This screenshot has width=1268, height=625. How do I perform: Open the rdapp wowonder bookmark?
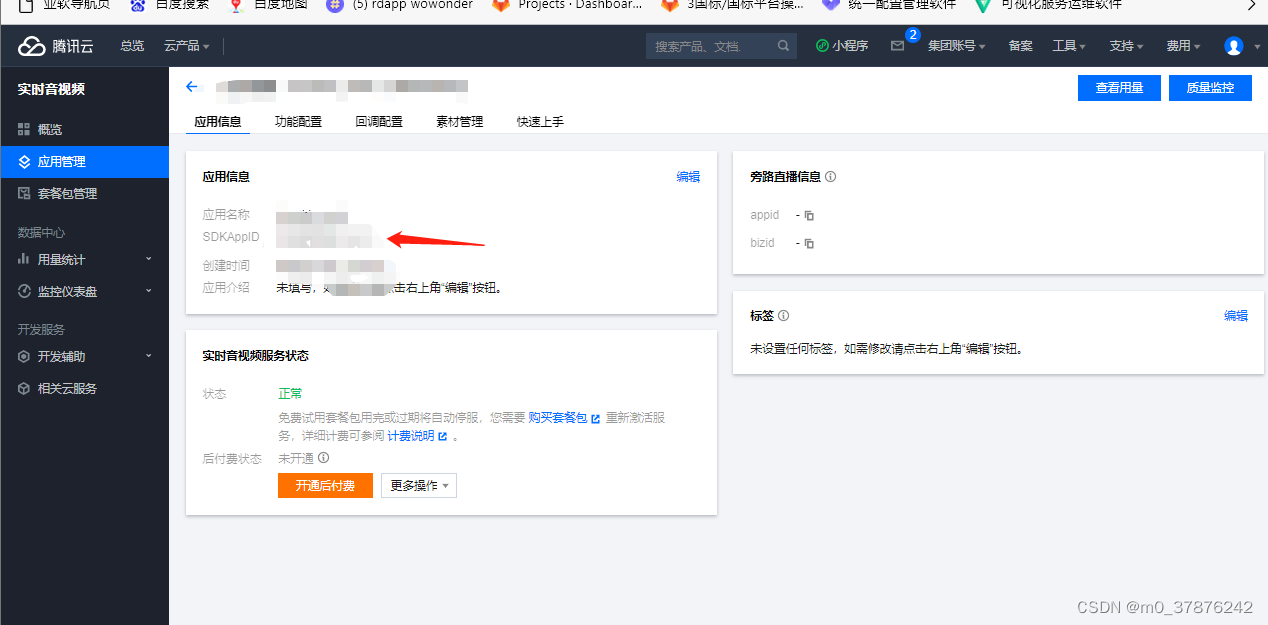(x=400, y=5)
